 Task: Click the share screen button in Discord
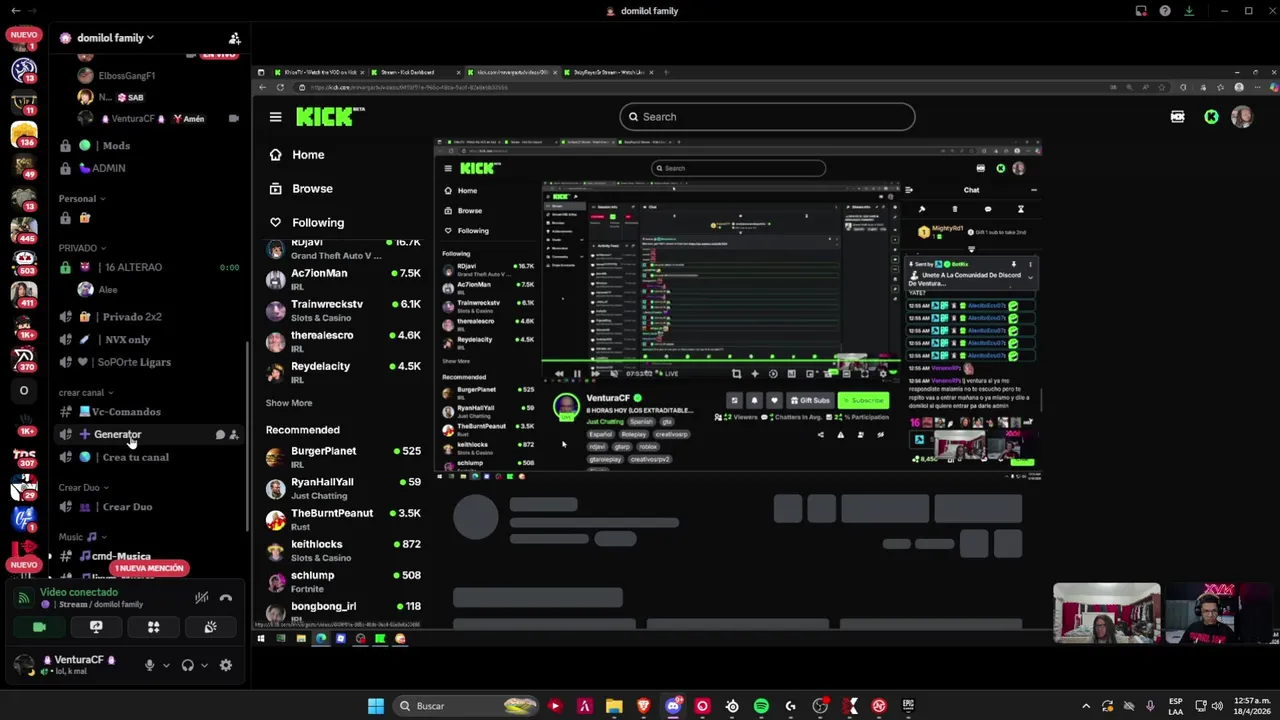[x=96, y=627]
